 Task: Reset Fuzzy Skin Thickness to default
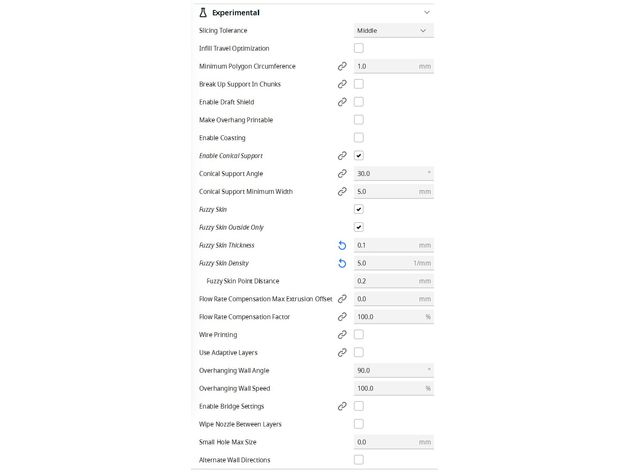342,245
